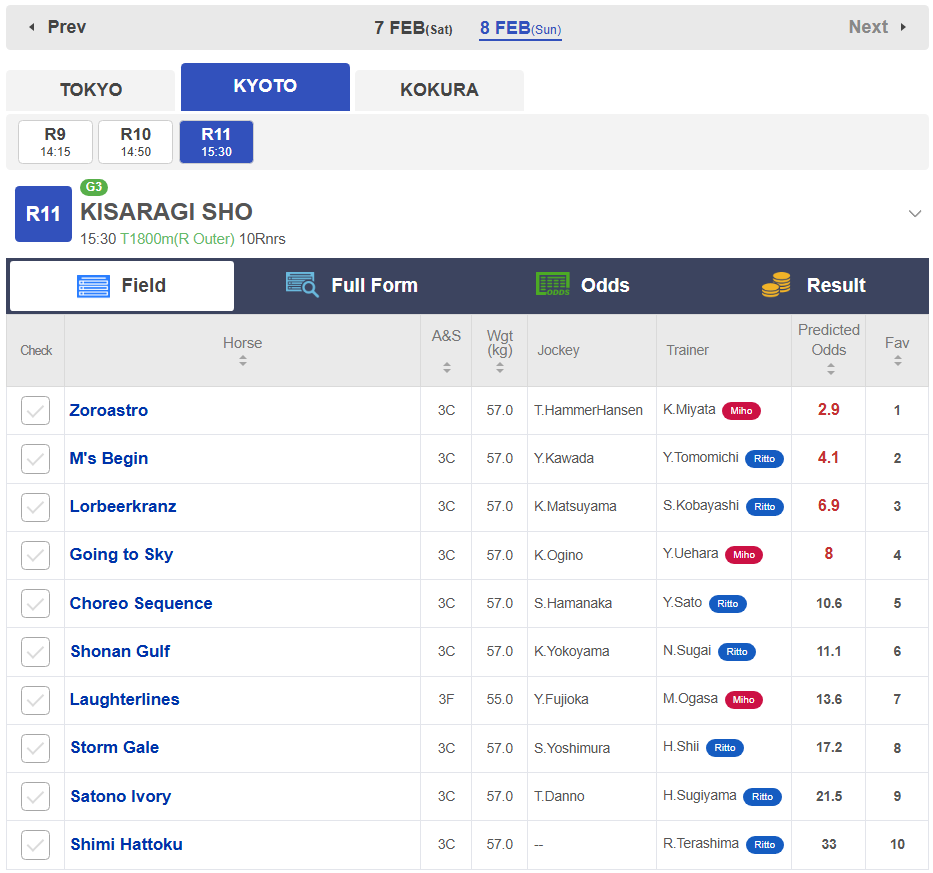The image size is (933, 873).
Task: Check the box for Shonan Gulf
Action: pyautogui.click(x=35, y=652)
